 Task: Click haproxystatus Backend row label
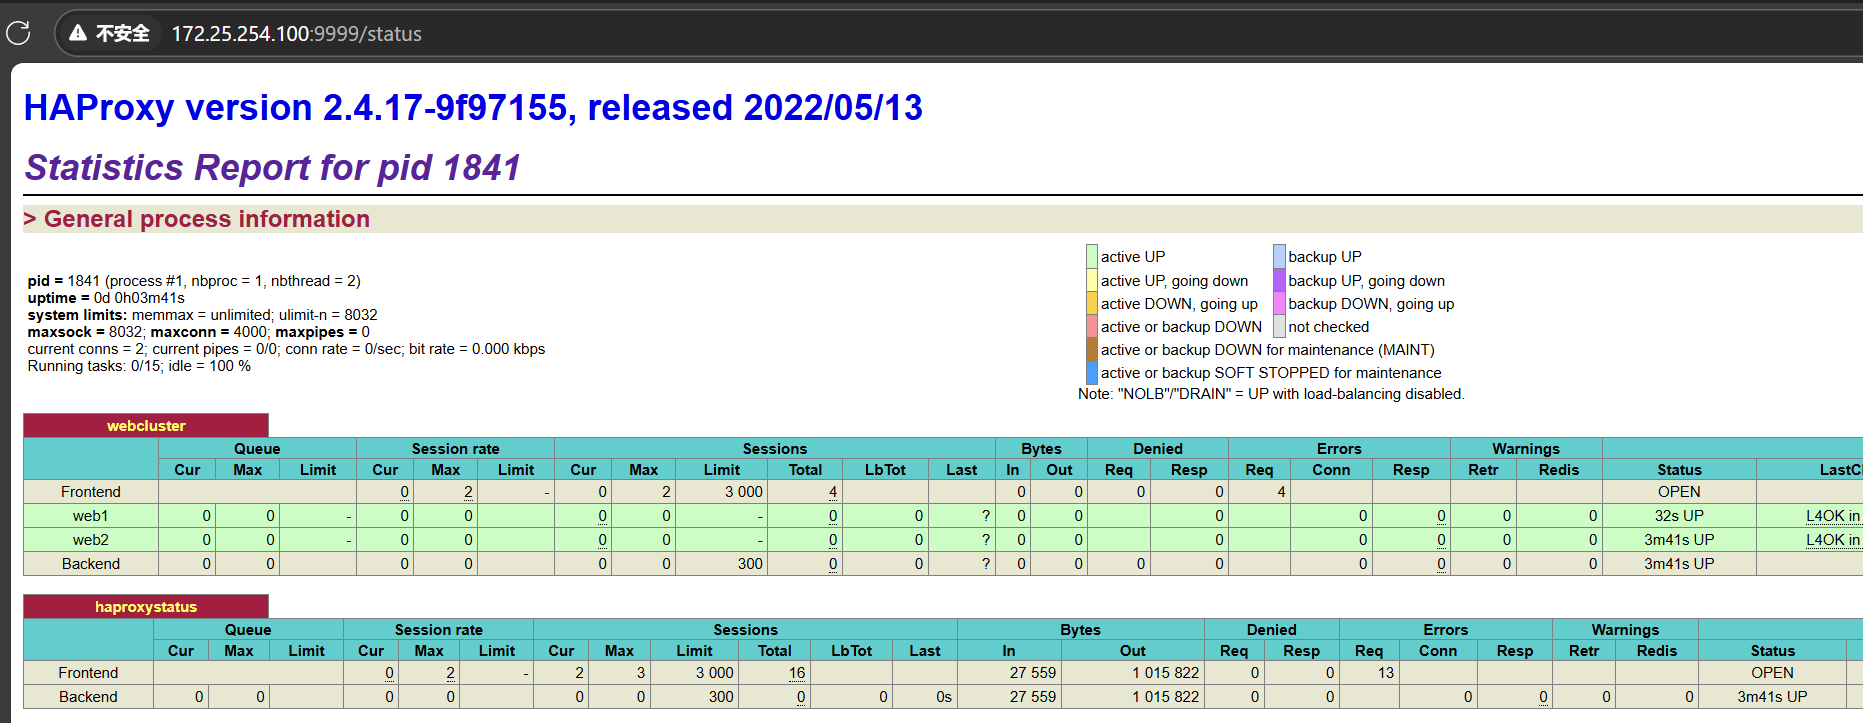point(88,697)
